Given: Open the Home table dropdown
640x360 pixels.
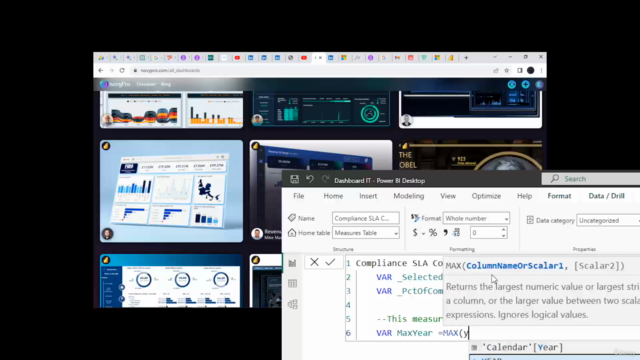Looking at the screenshot, I should click(x=365, y=233).
